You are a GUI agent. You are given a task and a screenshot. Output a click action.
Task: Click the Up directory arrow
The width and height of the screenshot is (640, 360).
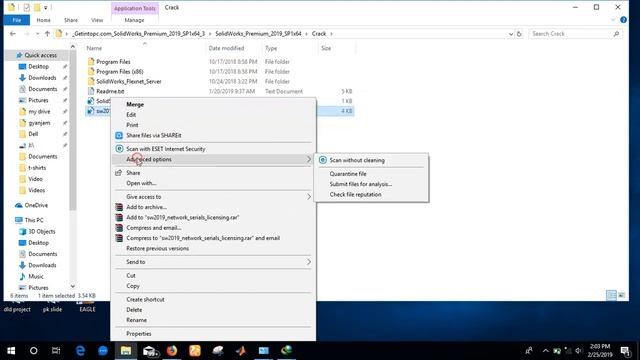pyautogui.click(x=47, y=34)
